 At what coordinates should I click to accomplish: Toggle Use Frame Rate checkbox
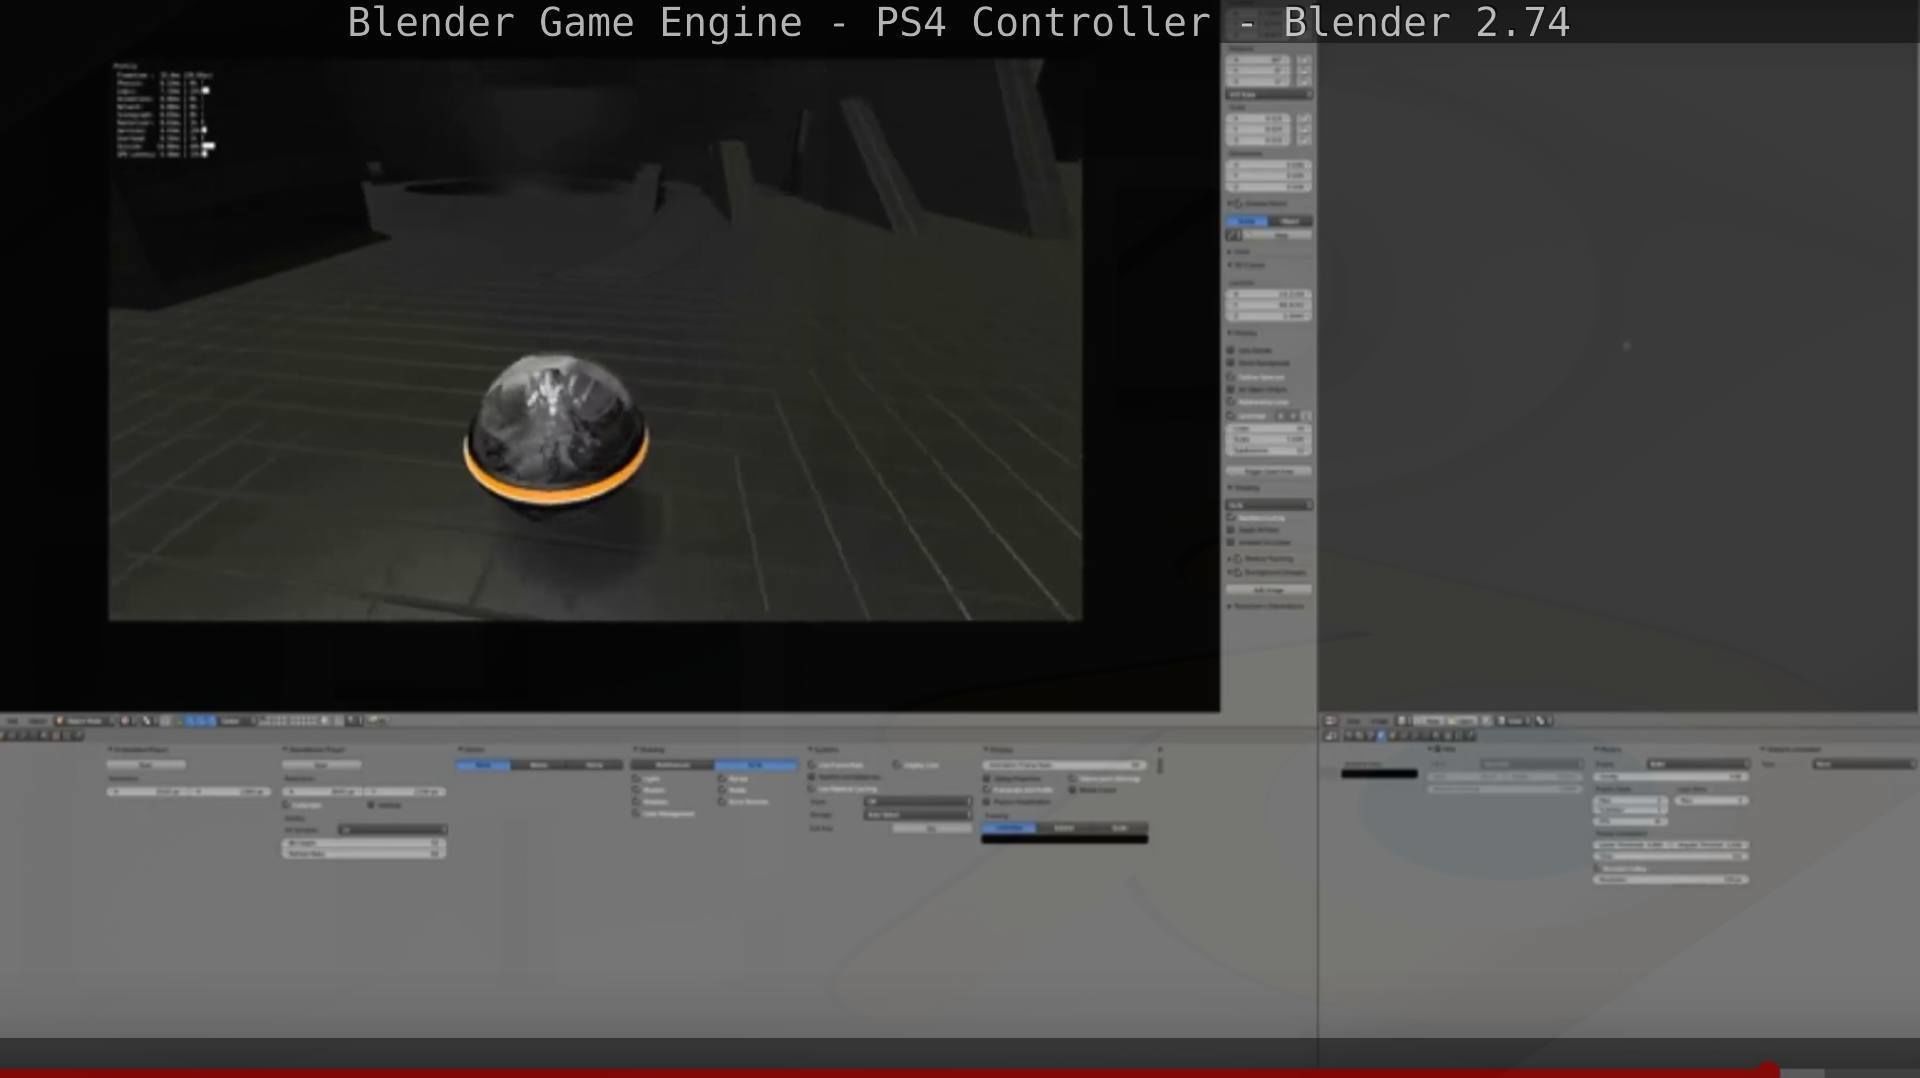[812, 765]
